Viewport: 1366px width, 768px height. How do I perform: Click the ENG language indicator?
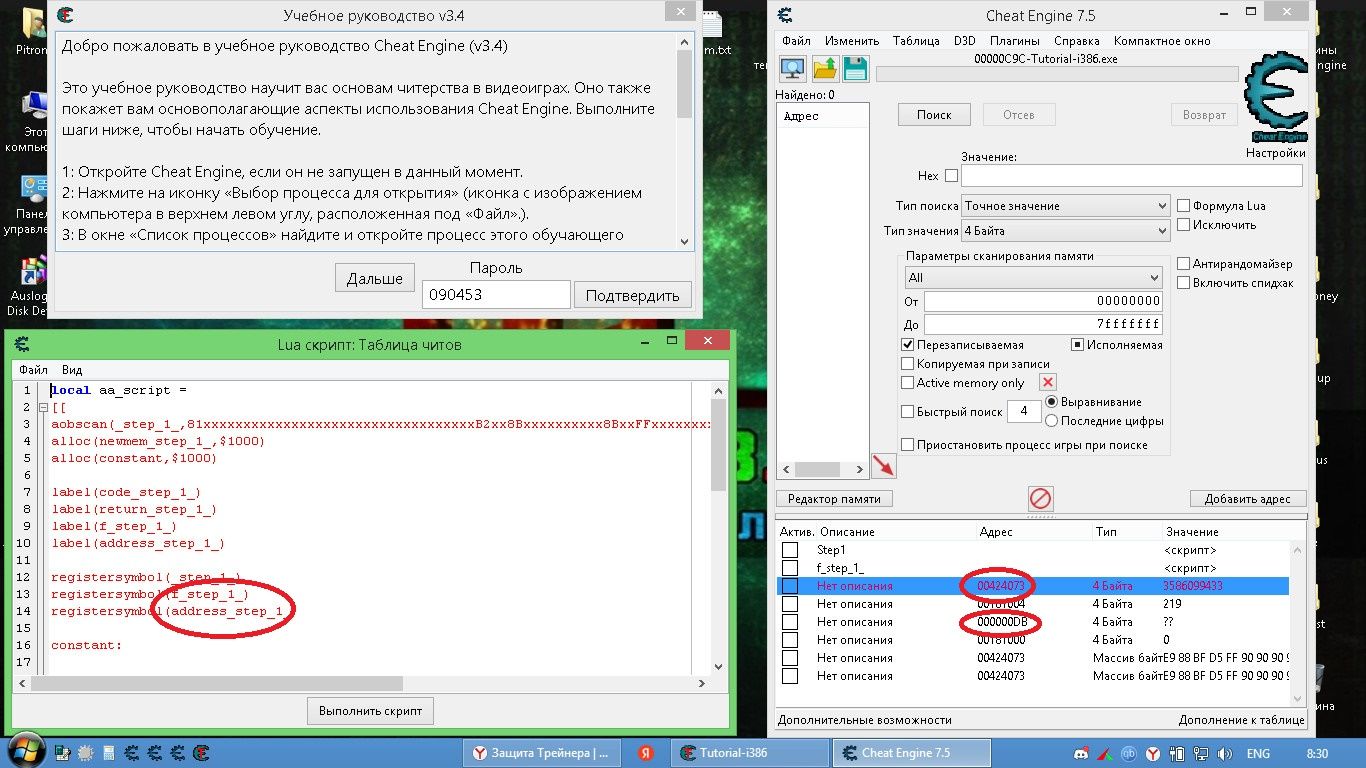click(1258, 753)
